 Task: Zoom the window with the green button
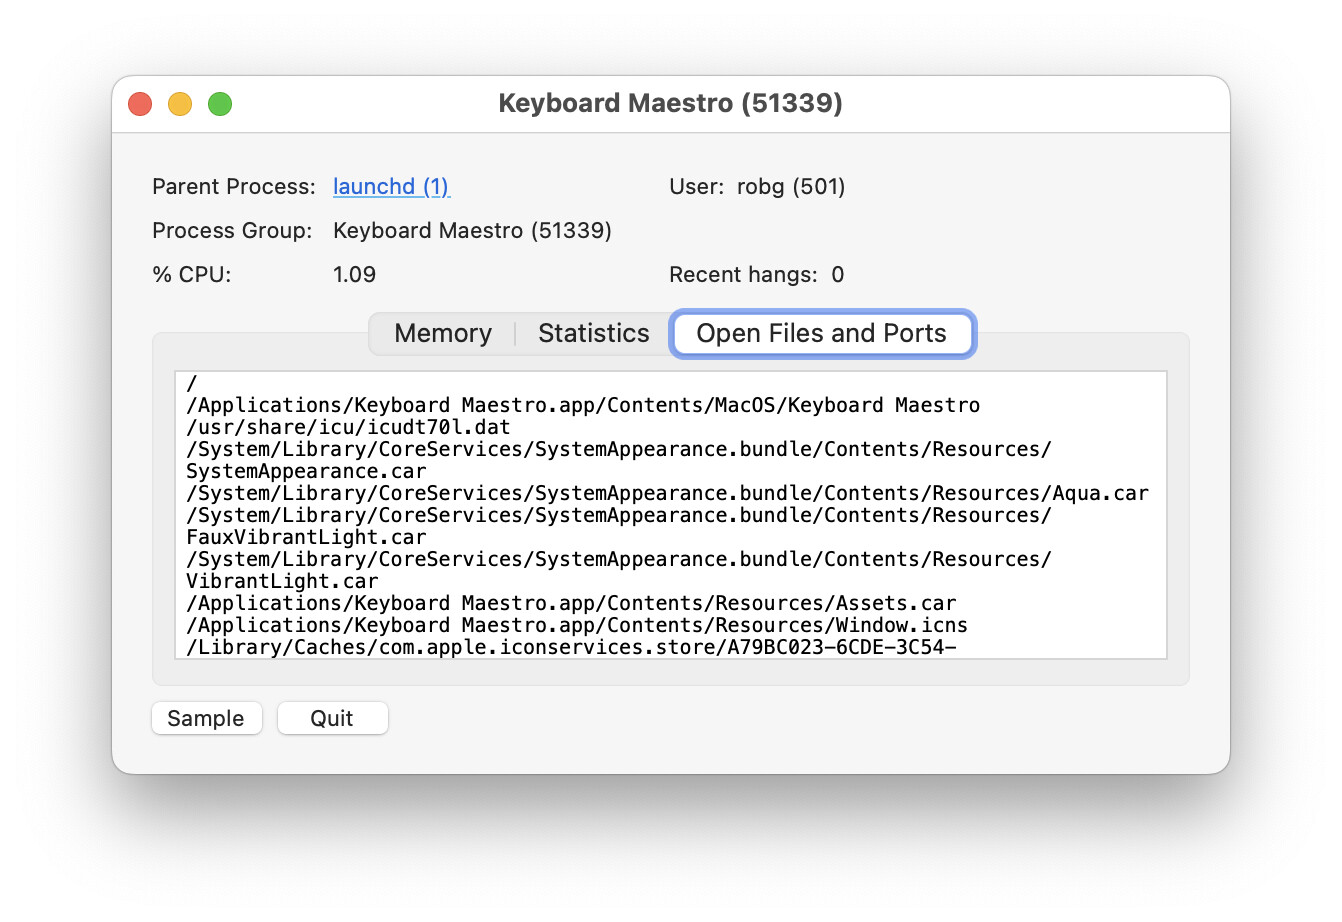(220, 103)
